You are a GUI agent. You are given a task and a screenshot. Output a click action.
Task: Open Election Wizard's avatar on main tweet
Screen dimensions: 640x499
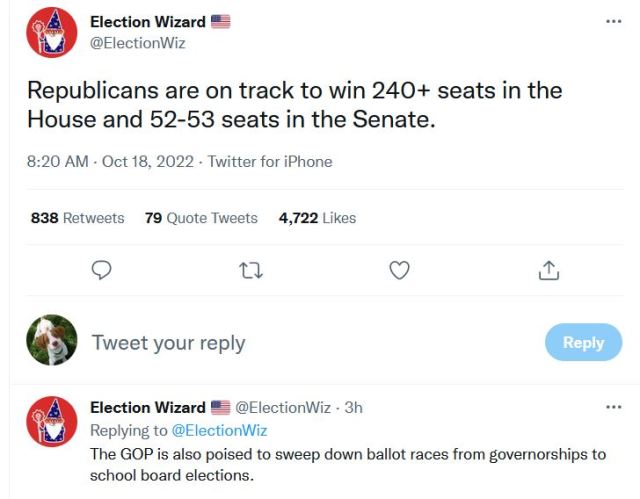point(52,32)
